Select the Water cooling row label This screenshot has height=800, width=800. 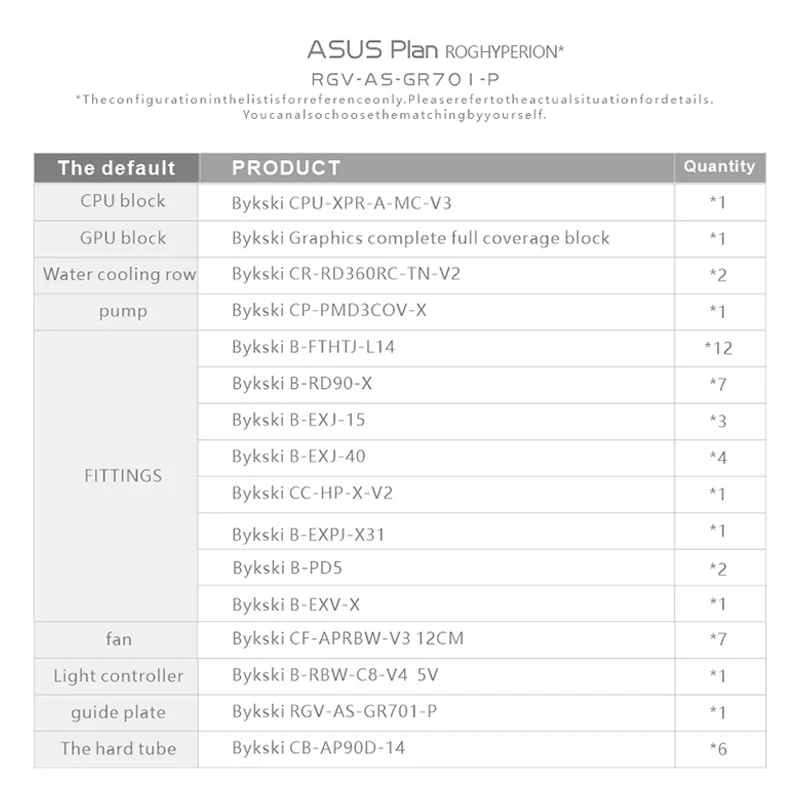tap(119, 274)
